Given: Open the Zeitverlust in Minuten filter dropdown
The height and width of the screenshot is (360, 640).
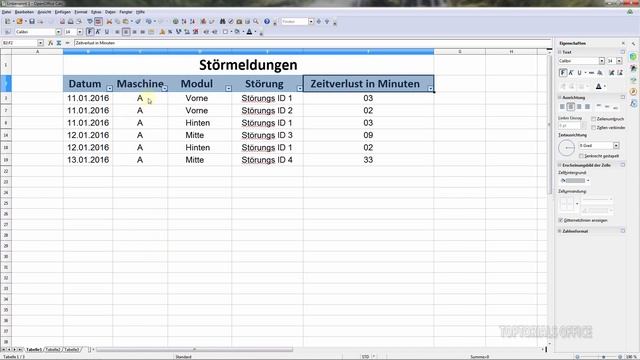Looking at the screenshot, I should [430, 88].
